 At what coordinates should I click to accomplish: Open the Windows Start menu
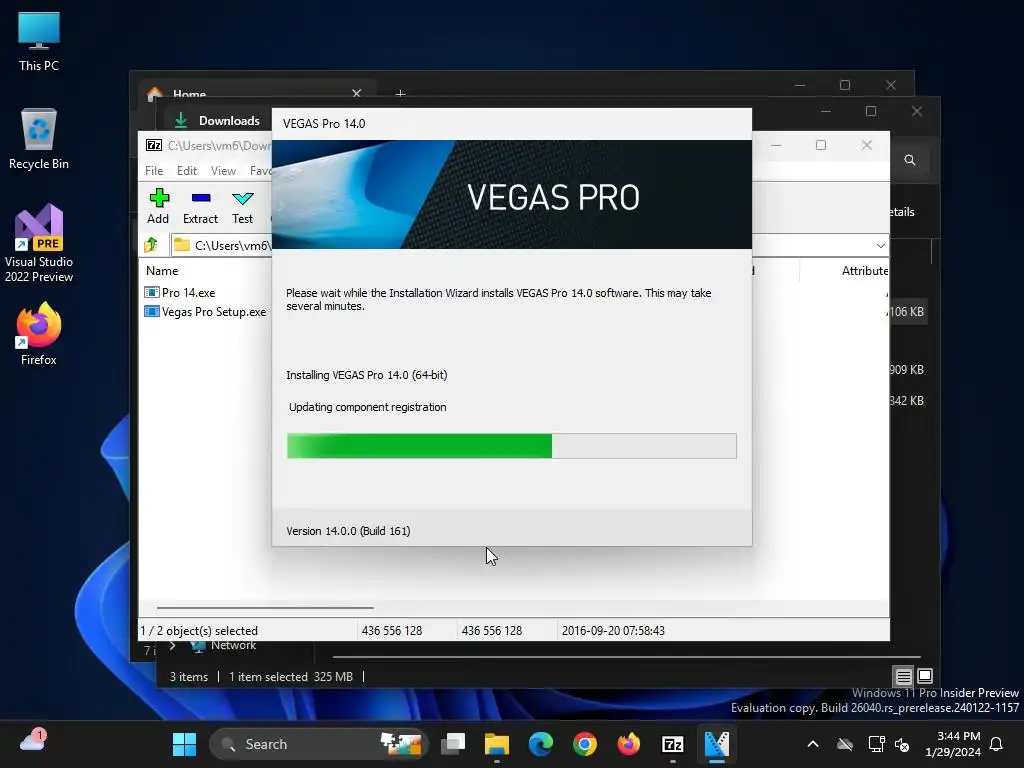[x=184, y=744]
